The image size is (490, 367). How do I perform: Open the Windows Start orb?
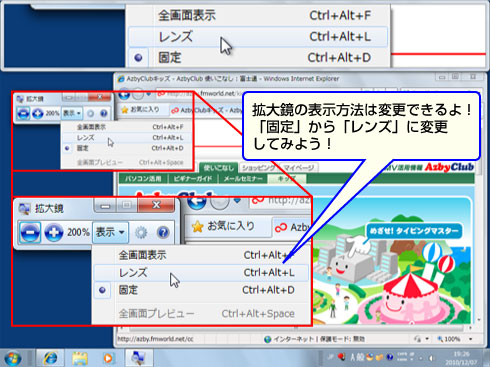click(x=12, y=358)
